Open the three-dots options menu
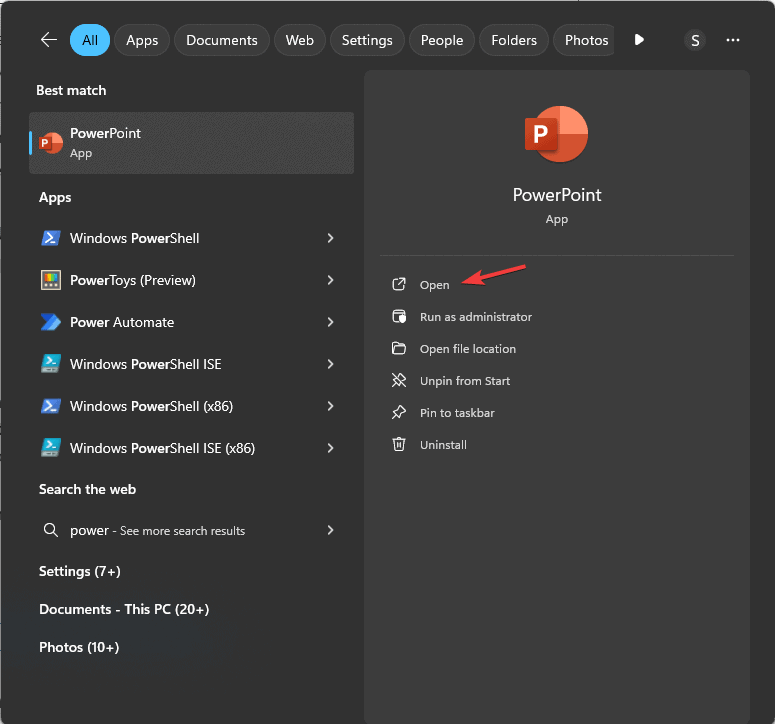 [732, 40]
